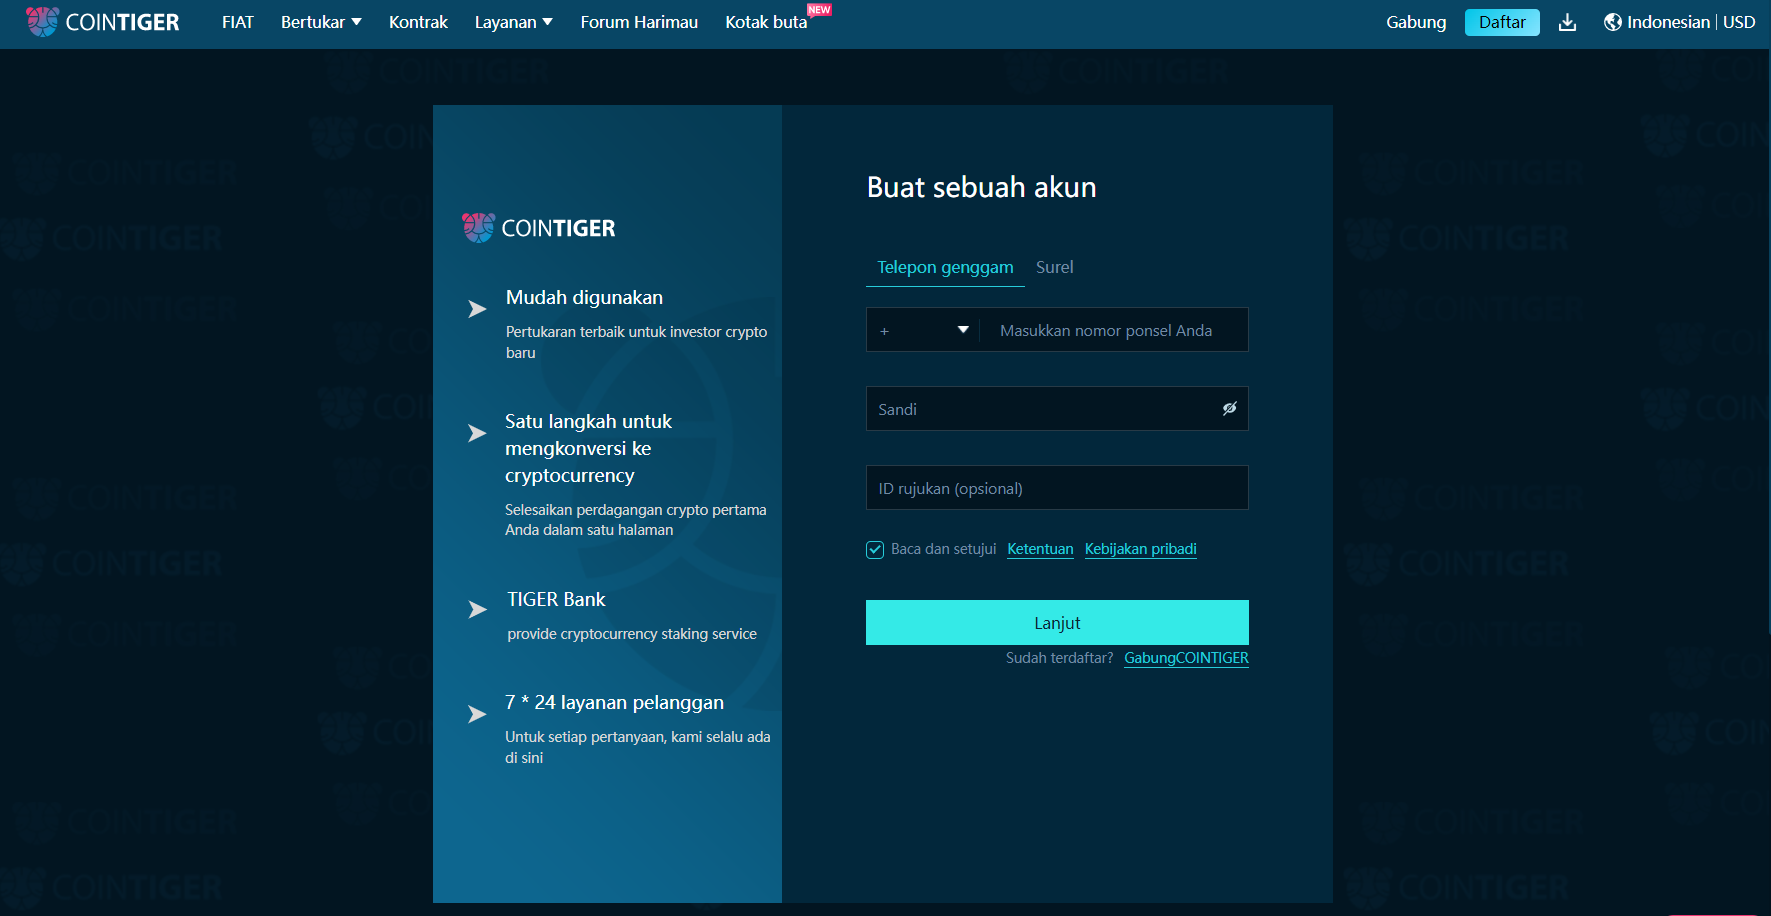Uncheck the Baca dan setujui checkbox
The width and height of the screenshot is (1771, 916).
pos(875,550)
